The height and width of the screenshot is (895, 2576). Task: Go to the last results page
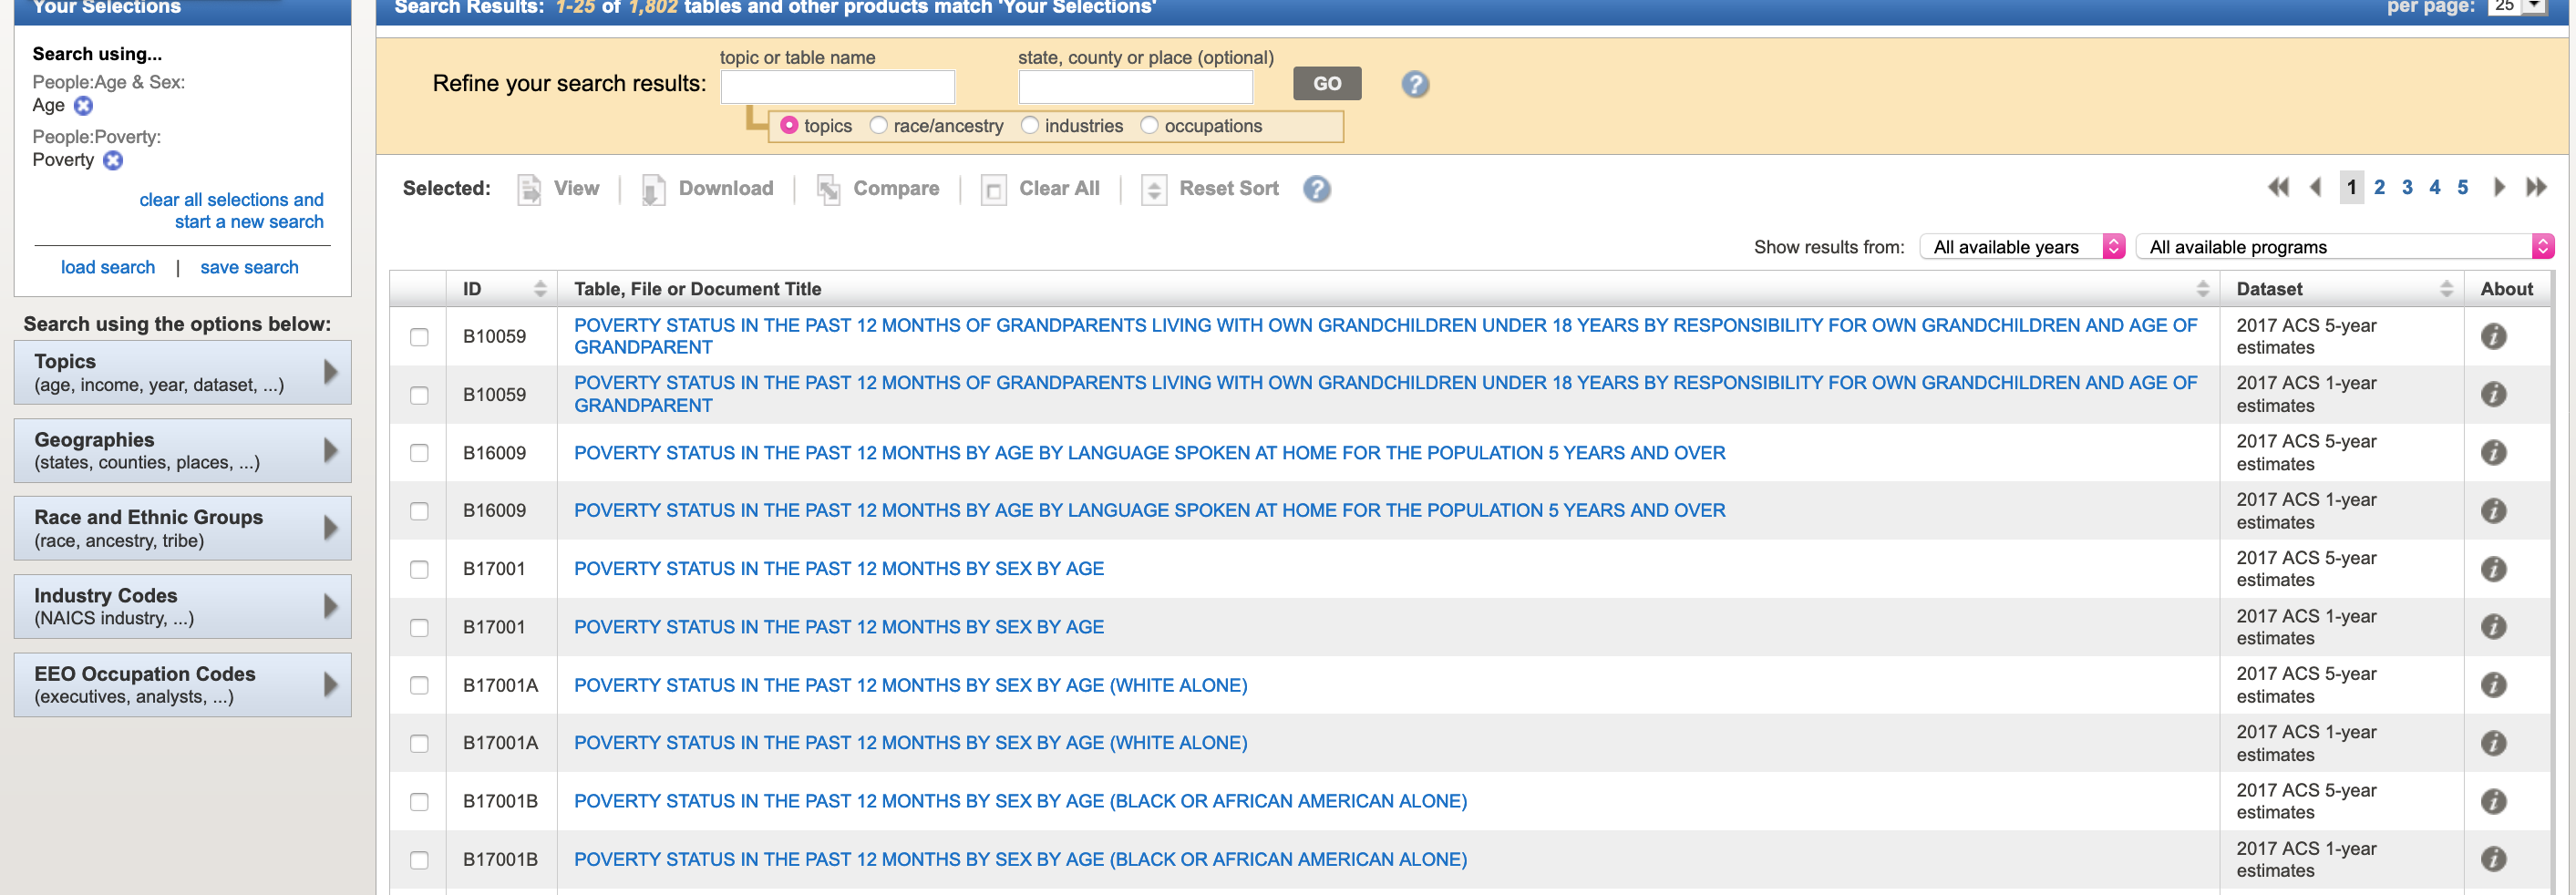tap(2535, 187)
